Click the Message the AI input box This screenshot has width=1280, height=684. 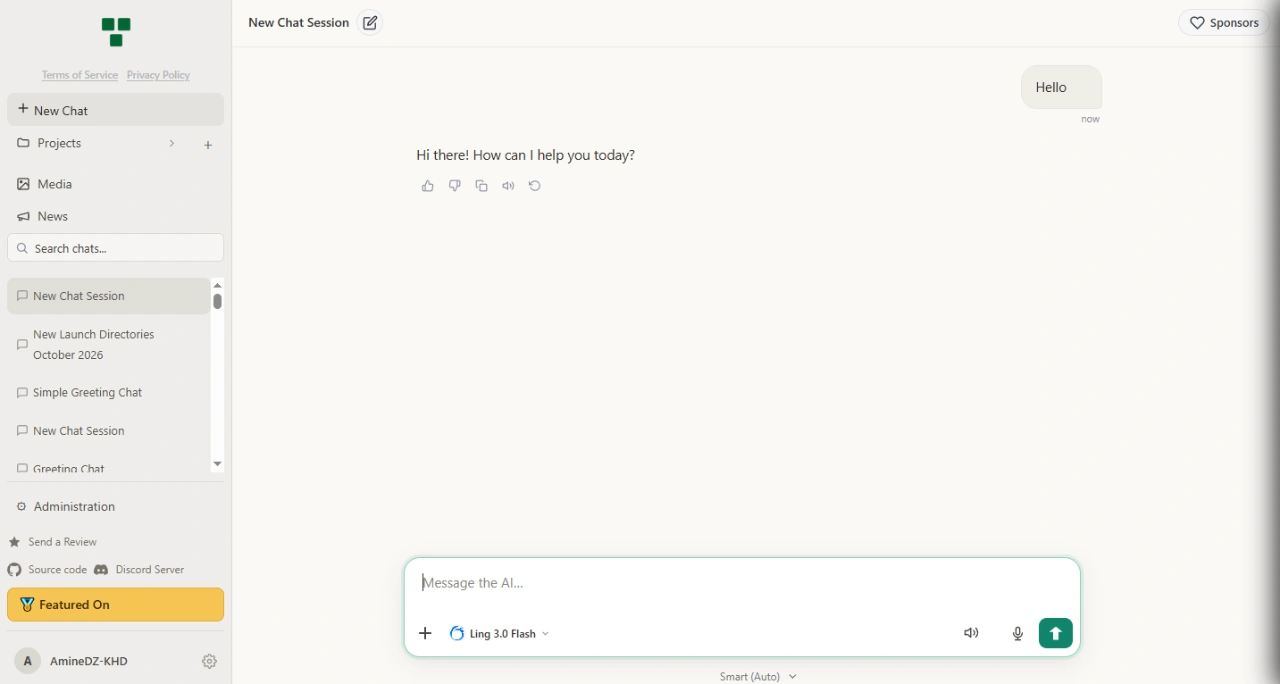coord(742,583)
